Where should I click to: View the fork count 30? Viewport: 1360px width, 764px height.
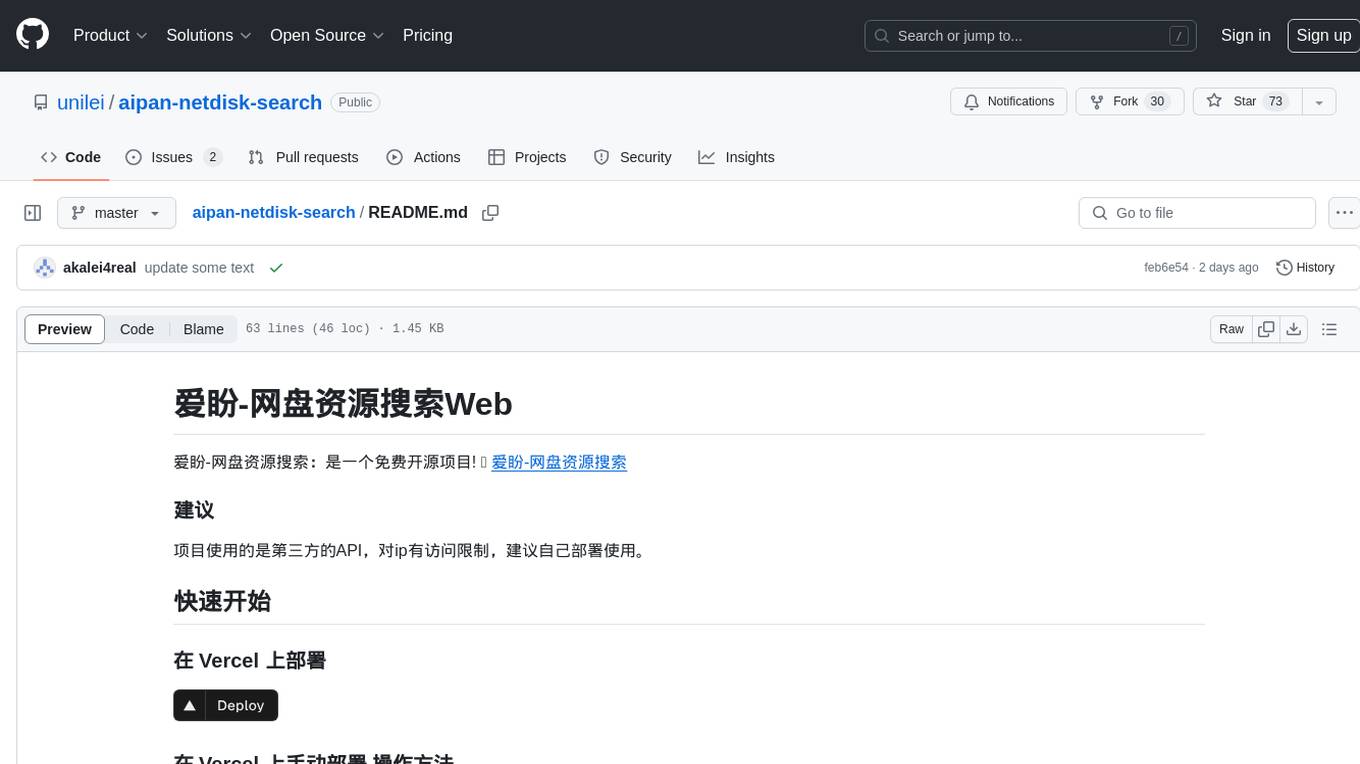[x=1157, y=102]
